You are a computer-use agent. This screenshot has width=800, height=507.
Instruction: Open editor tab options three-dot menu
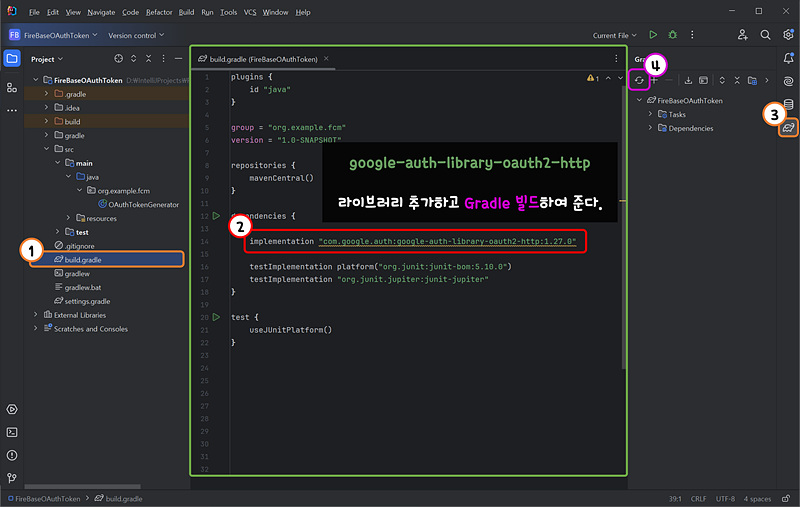tap(616, 59)
